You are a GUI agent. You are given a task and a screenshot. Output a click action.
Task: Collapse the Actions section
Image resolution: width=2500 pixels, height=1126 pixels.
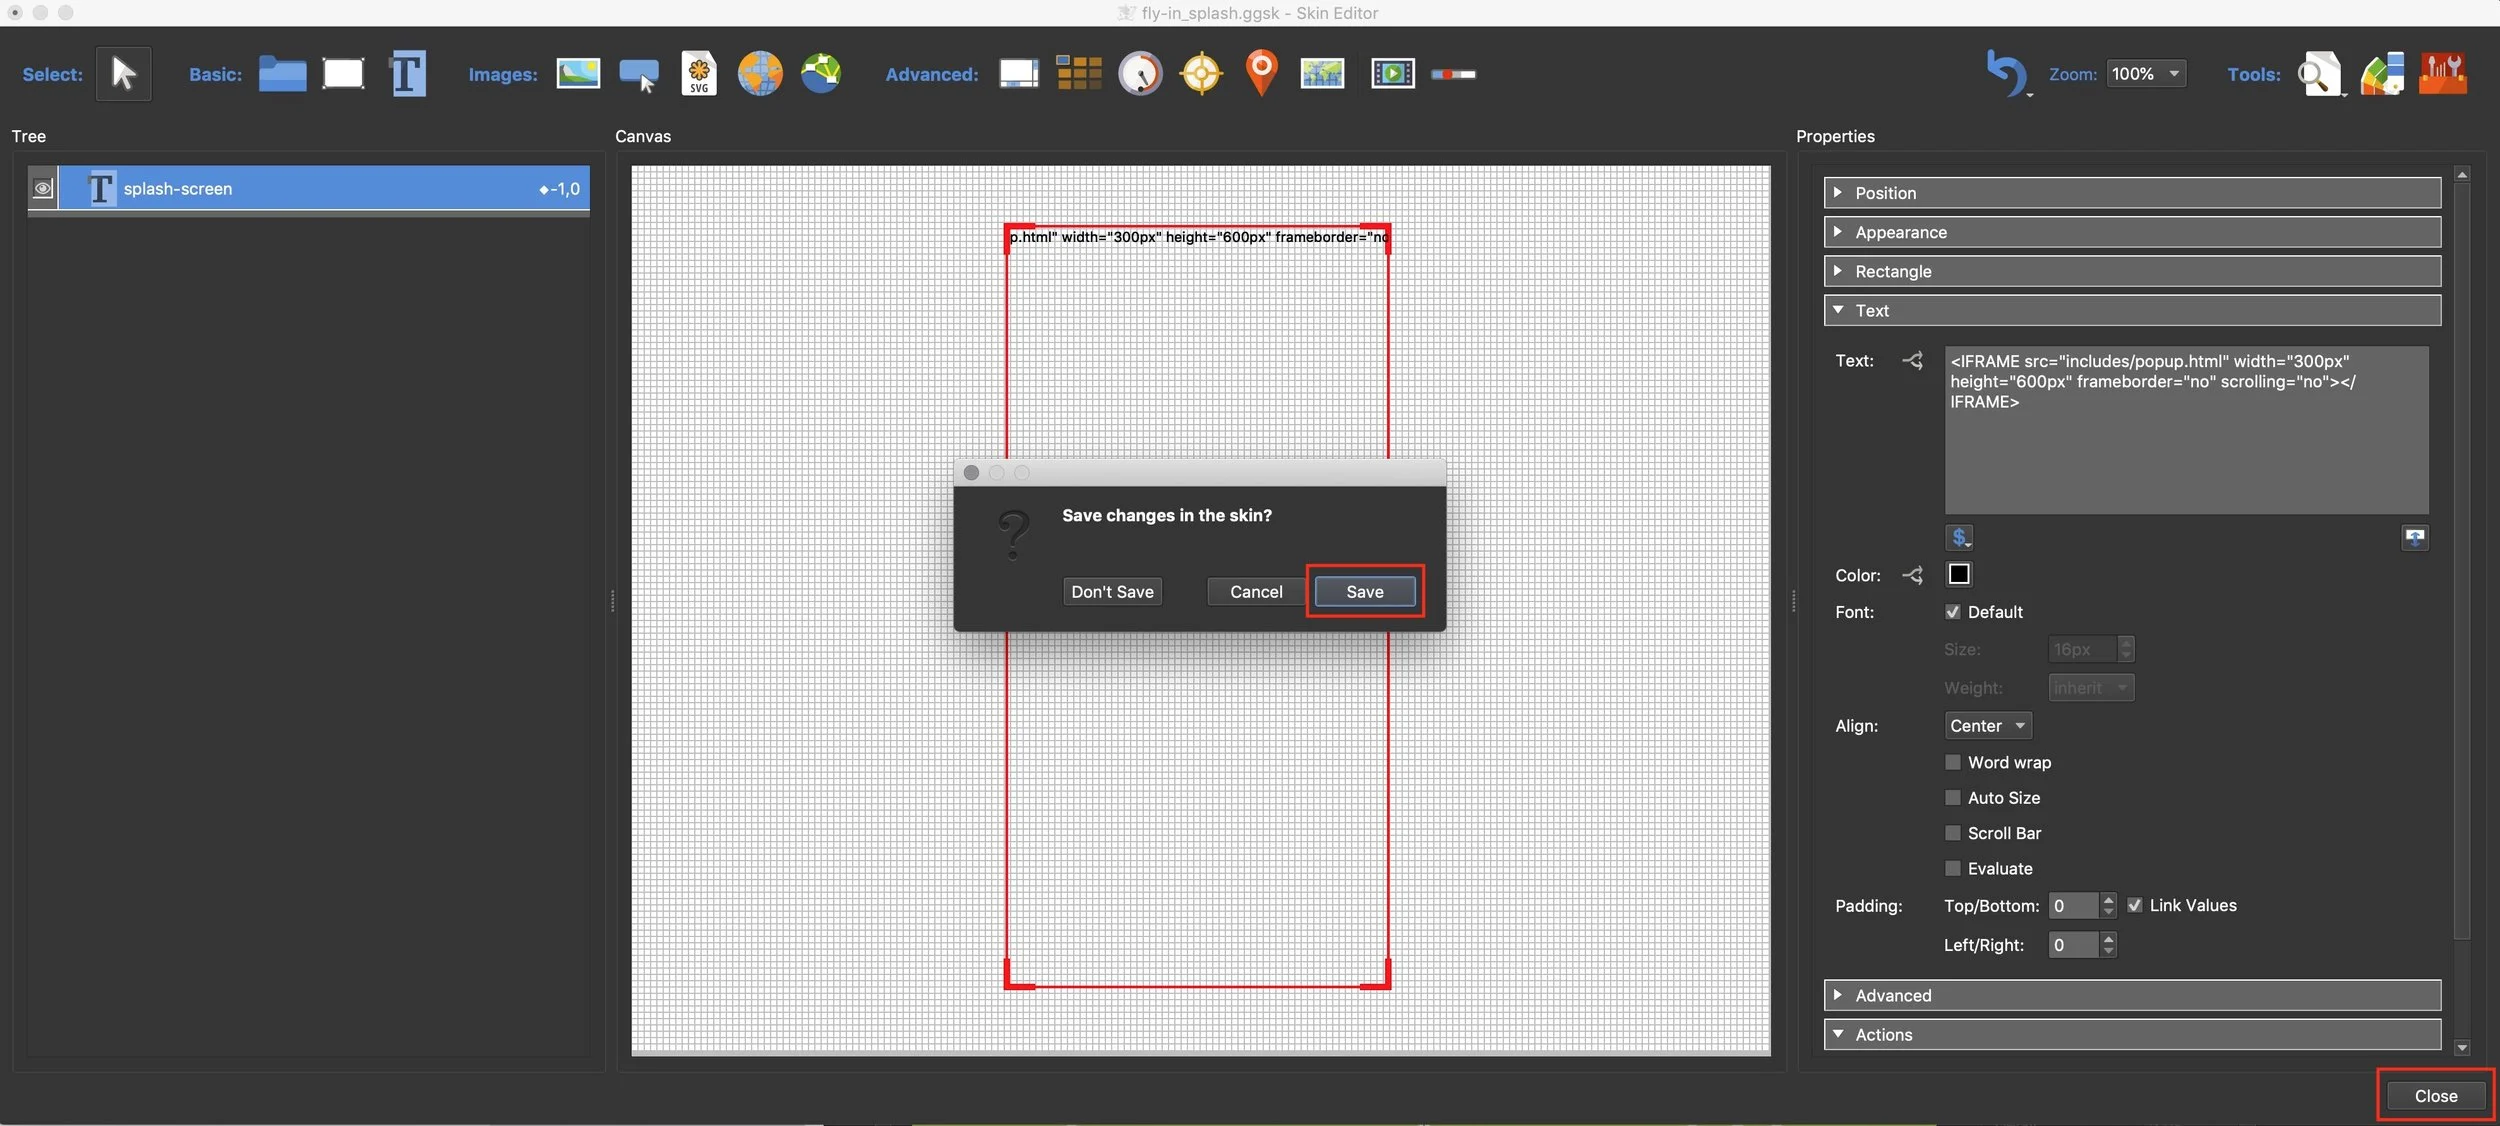click(x=2131, y=1034)
